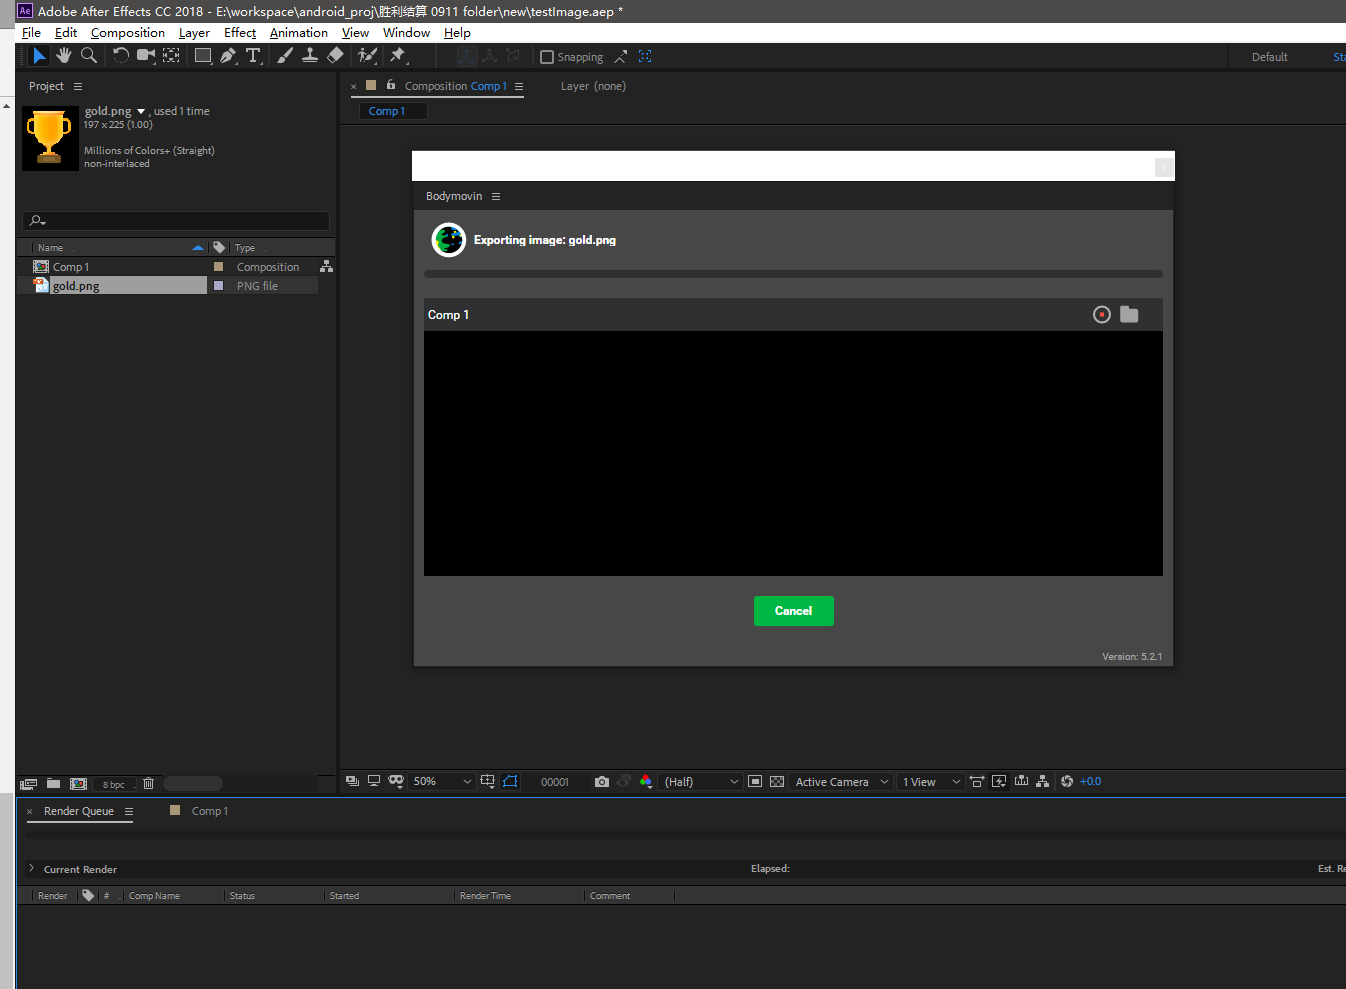Open the project trash to delete items
Screen dimensions: 1346x989
click(148, 783)
